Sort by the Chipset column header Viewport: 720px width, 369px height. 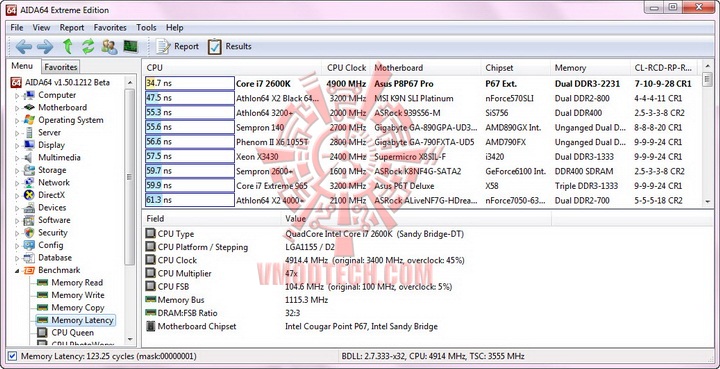[515, 67]
